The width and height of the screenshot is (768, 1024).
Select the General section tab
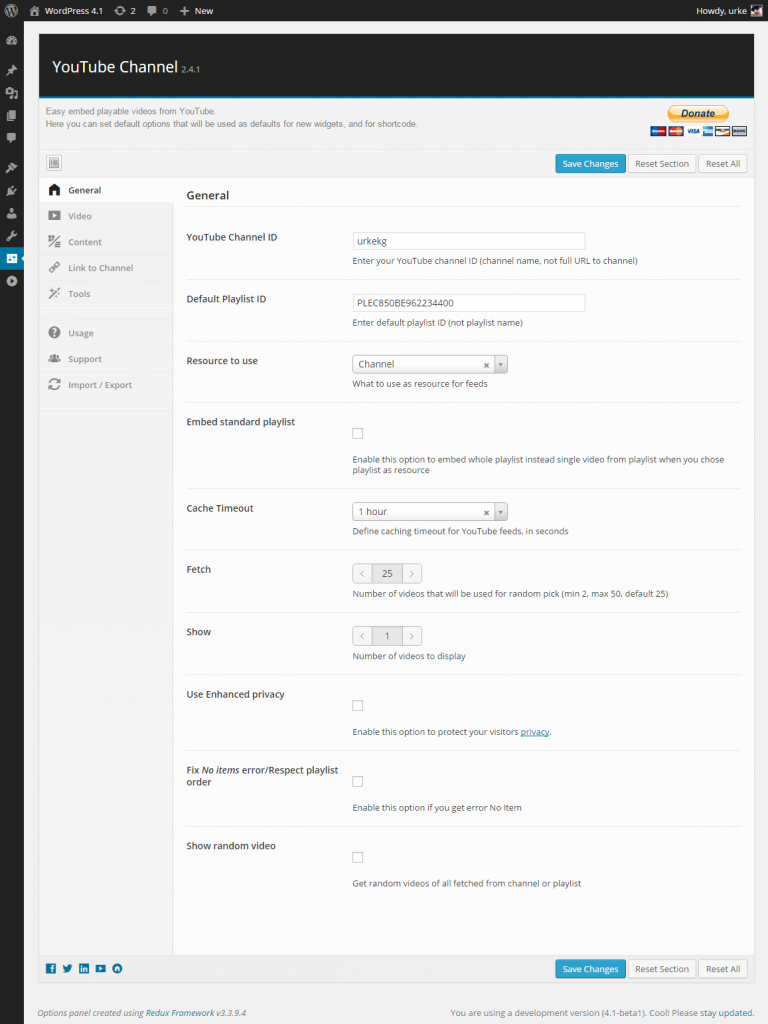(106, 190)
